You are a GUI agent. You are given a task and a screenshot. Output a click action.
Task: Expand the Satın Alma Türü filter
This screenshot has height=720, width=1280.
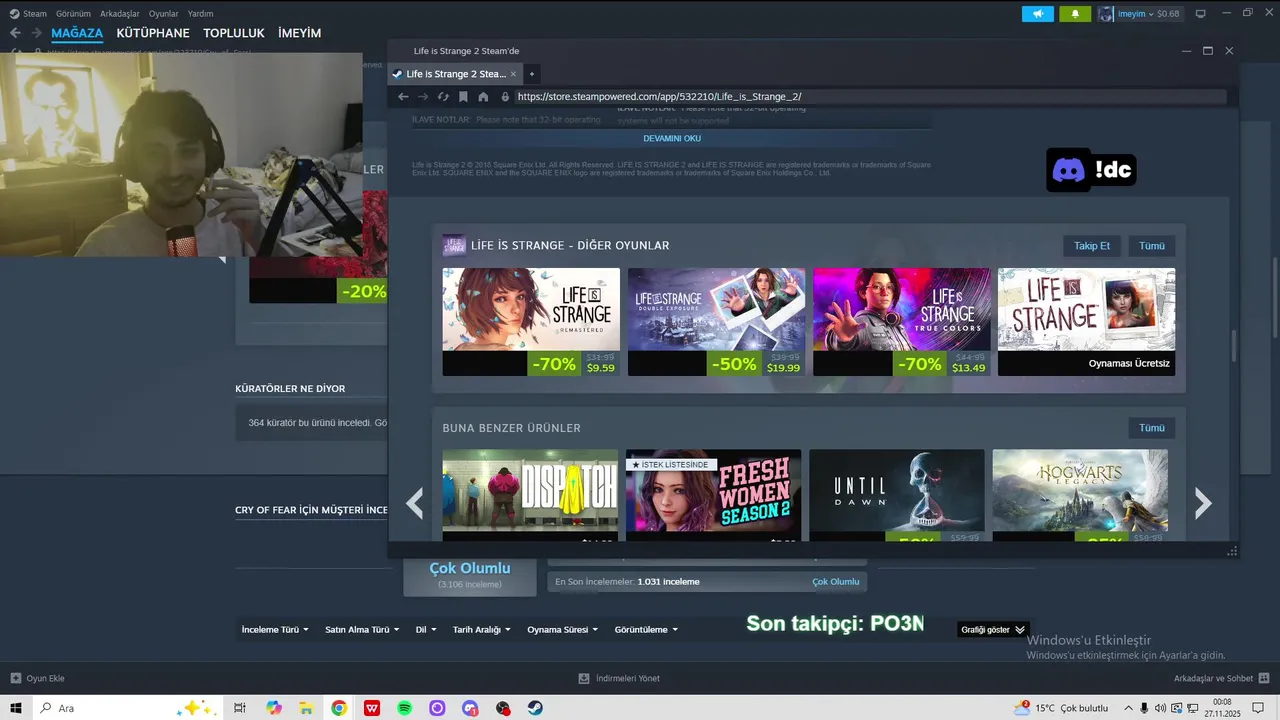pyautogui.click(x=362, y=630)
